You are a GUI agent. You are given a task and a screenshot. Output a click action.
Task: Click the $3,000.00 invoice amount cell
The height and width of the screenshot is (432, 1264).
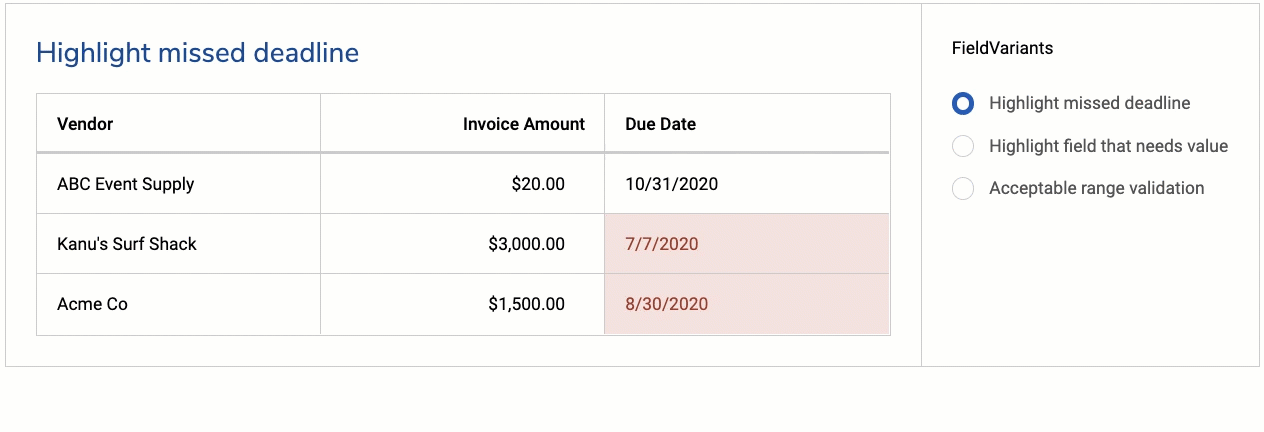tap(526, 244)
